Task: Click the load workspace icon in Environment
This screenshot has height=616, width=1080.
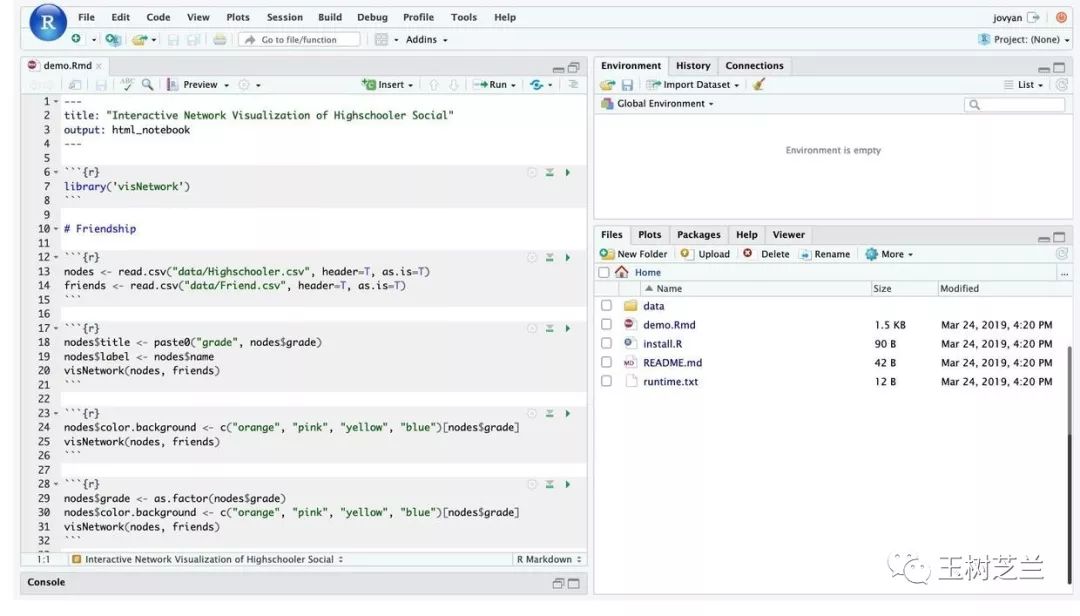Action: 608,85
